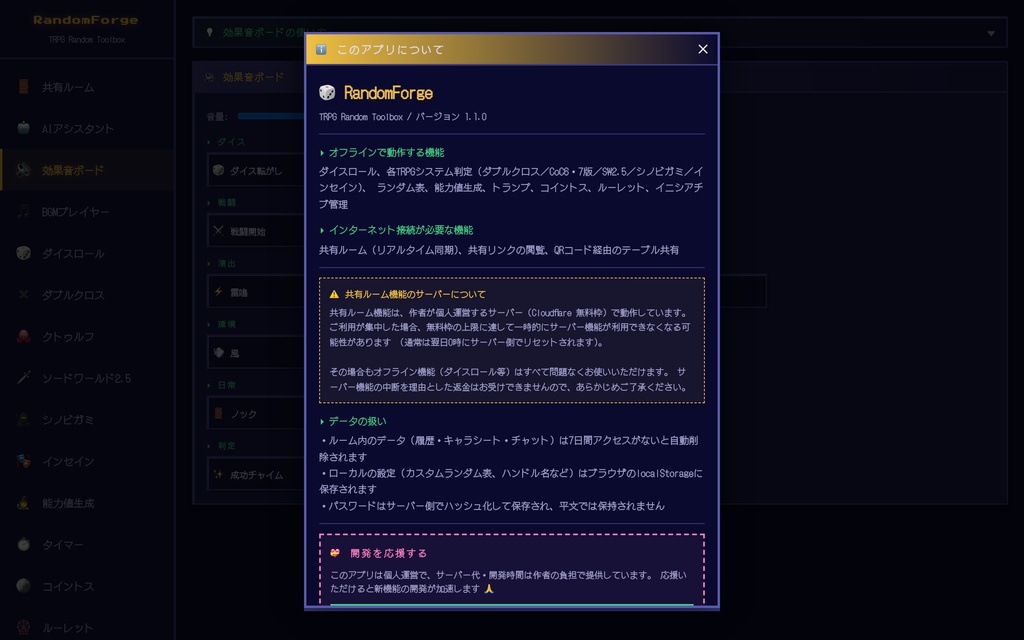Click the 効果音ボード soundboard icon
Screen dimensions: 1024x640
pos(22,170)
